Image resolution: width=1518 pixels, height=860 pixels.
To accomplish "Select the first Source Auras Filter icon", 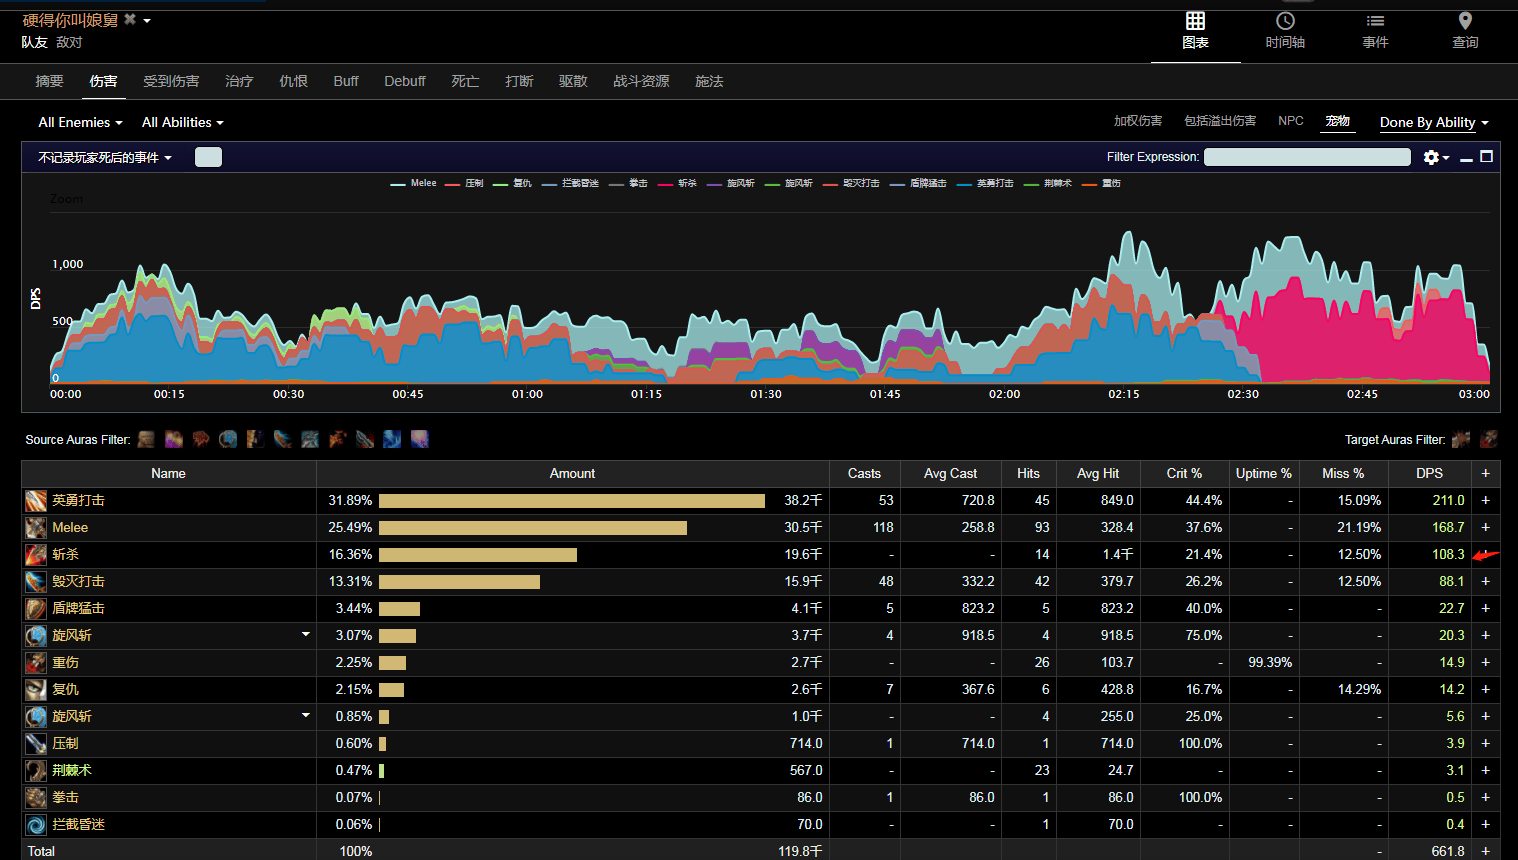I will click(x=146, y=439).
